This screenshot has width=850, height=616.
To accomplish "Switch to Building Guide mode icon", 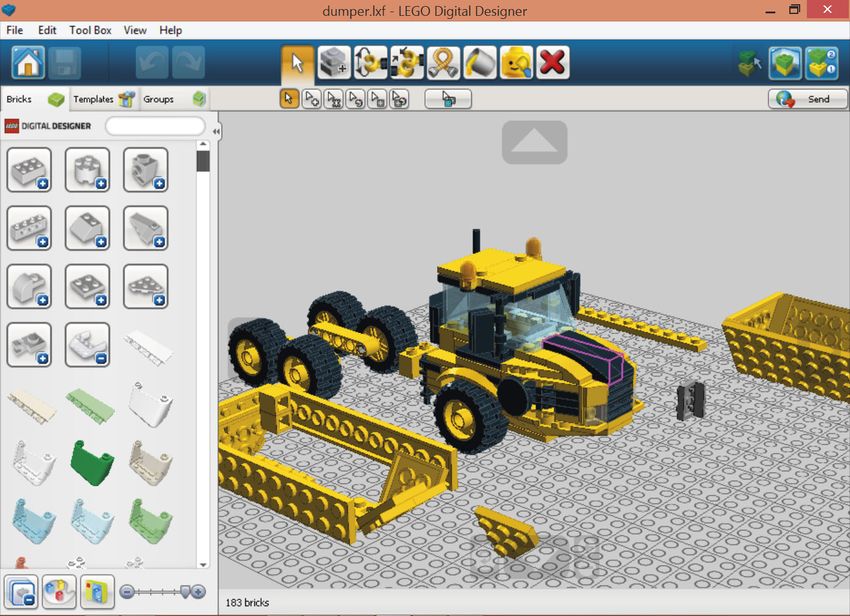I will [822, 63].
